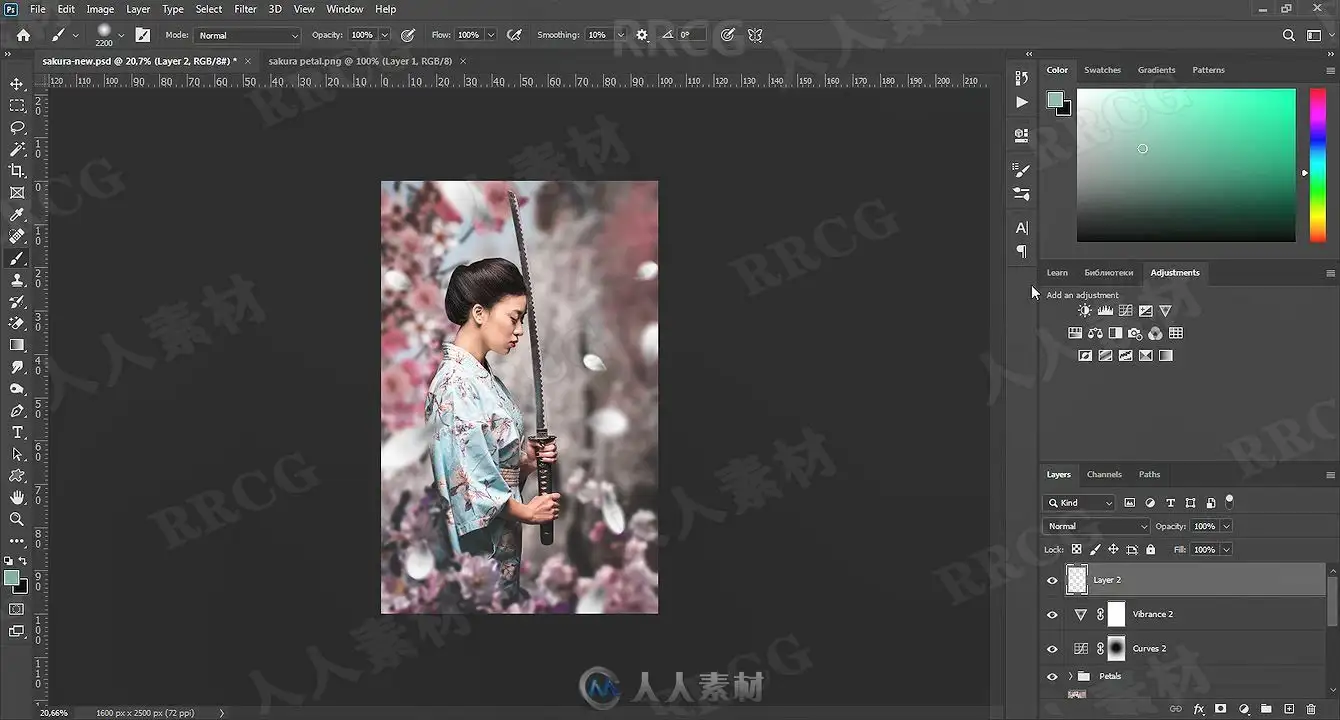Screen dimensions: 1340x720
Task: Click the hue slider in Color panel
Action: [1318, 165]
